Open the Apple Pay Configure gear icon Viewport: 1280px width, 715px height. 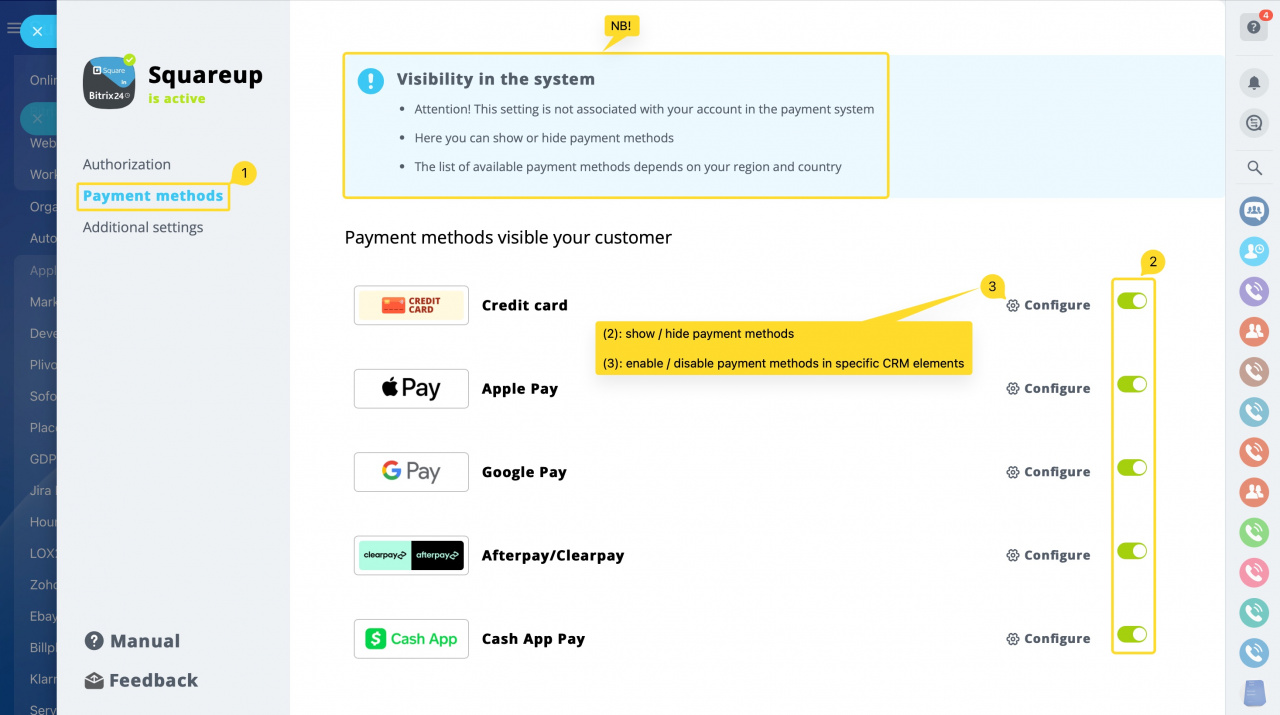[x=1013, y=388]
